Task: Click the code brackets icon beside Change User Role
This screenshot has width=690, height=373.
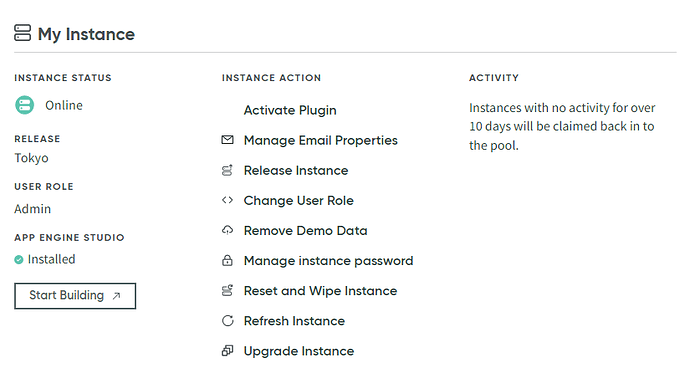Action: [x=227, y=200]
